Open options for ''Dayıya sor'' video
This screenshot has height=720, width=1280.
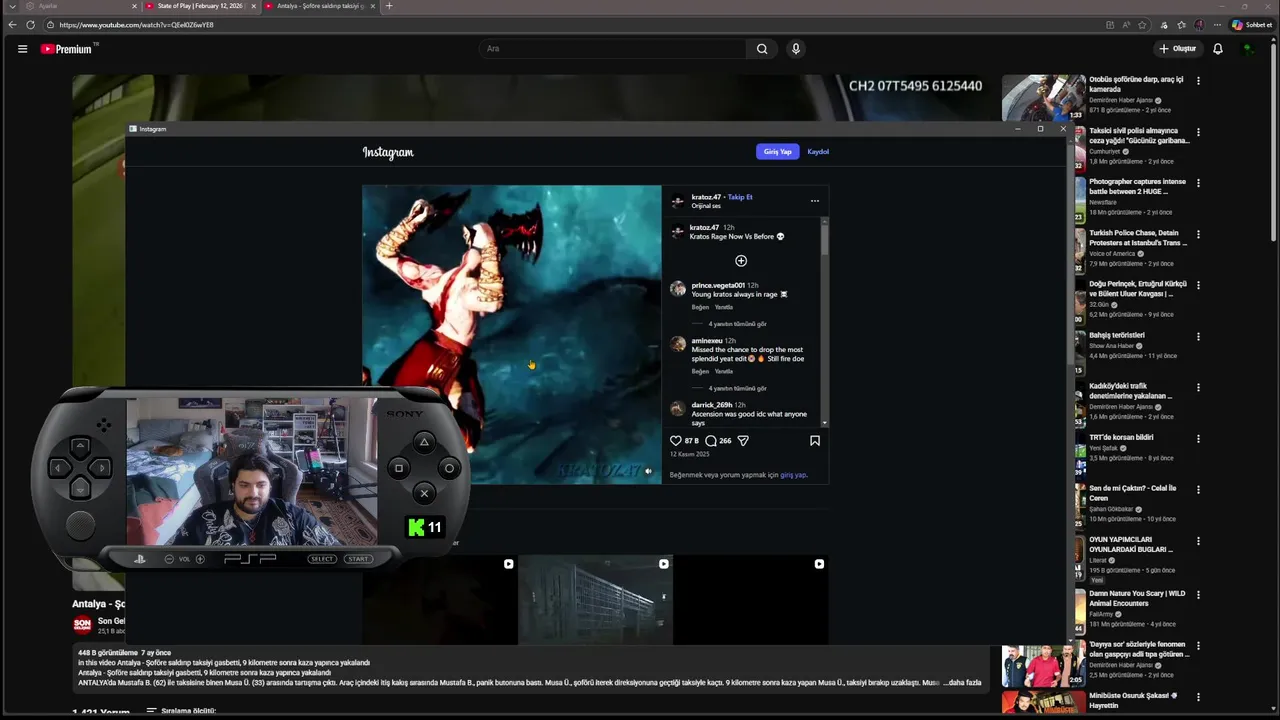(x=1198, y=646)
